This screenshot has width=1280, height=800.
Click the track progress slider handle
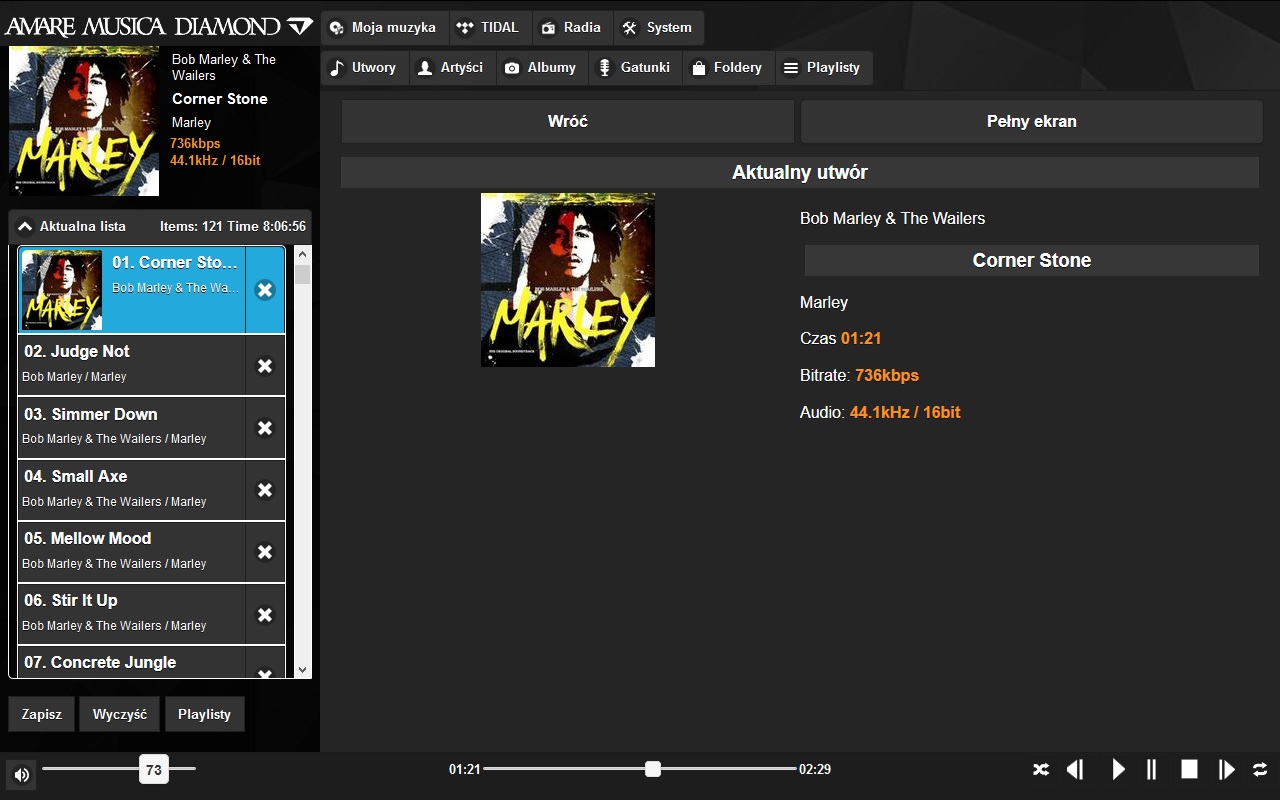pyautogui.click(x=653, y=769)
